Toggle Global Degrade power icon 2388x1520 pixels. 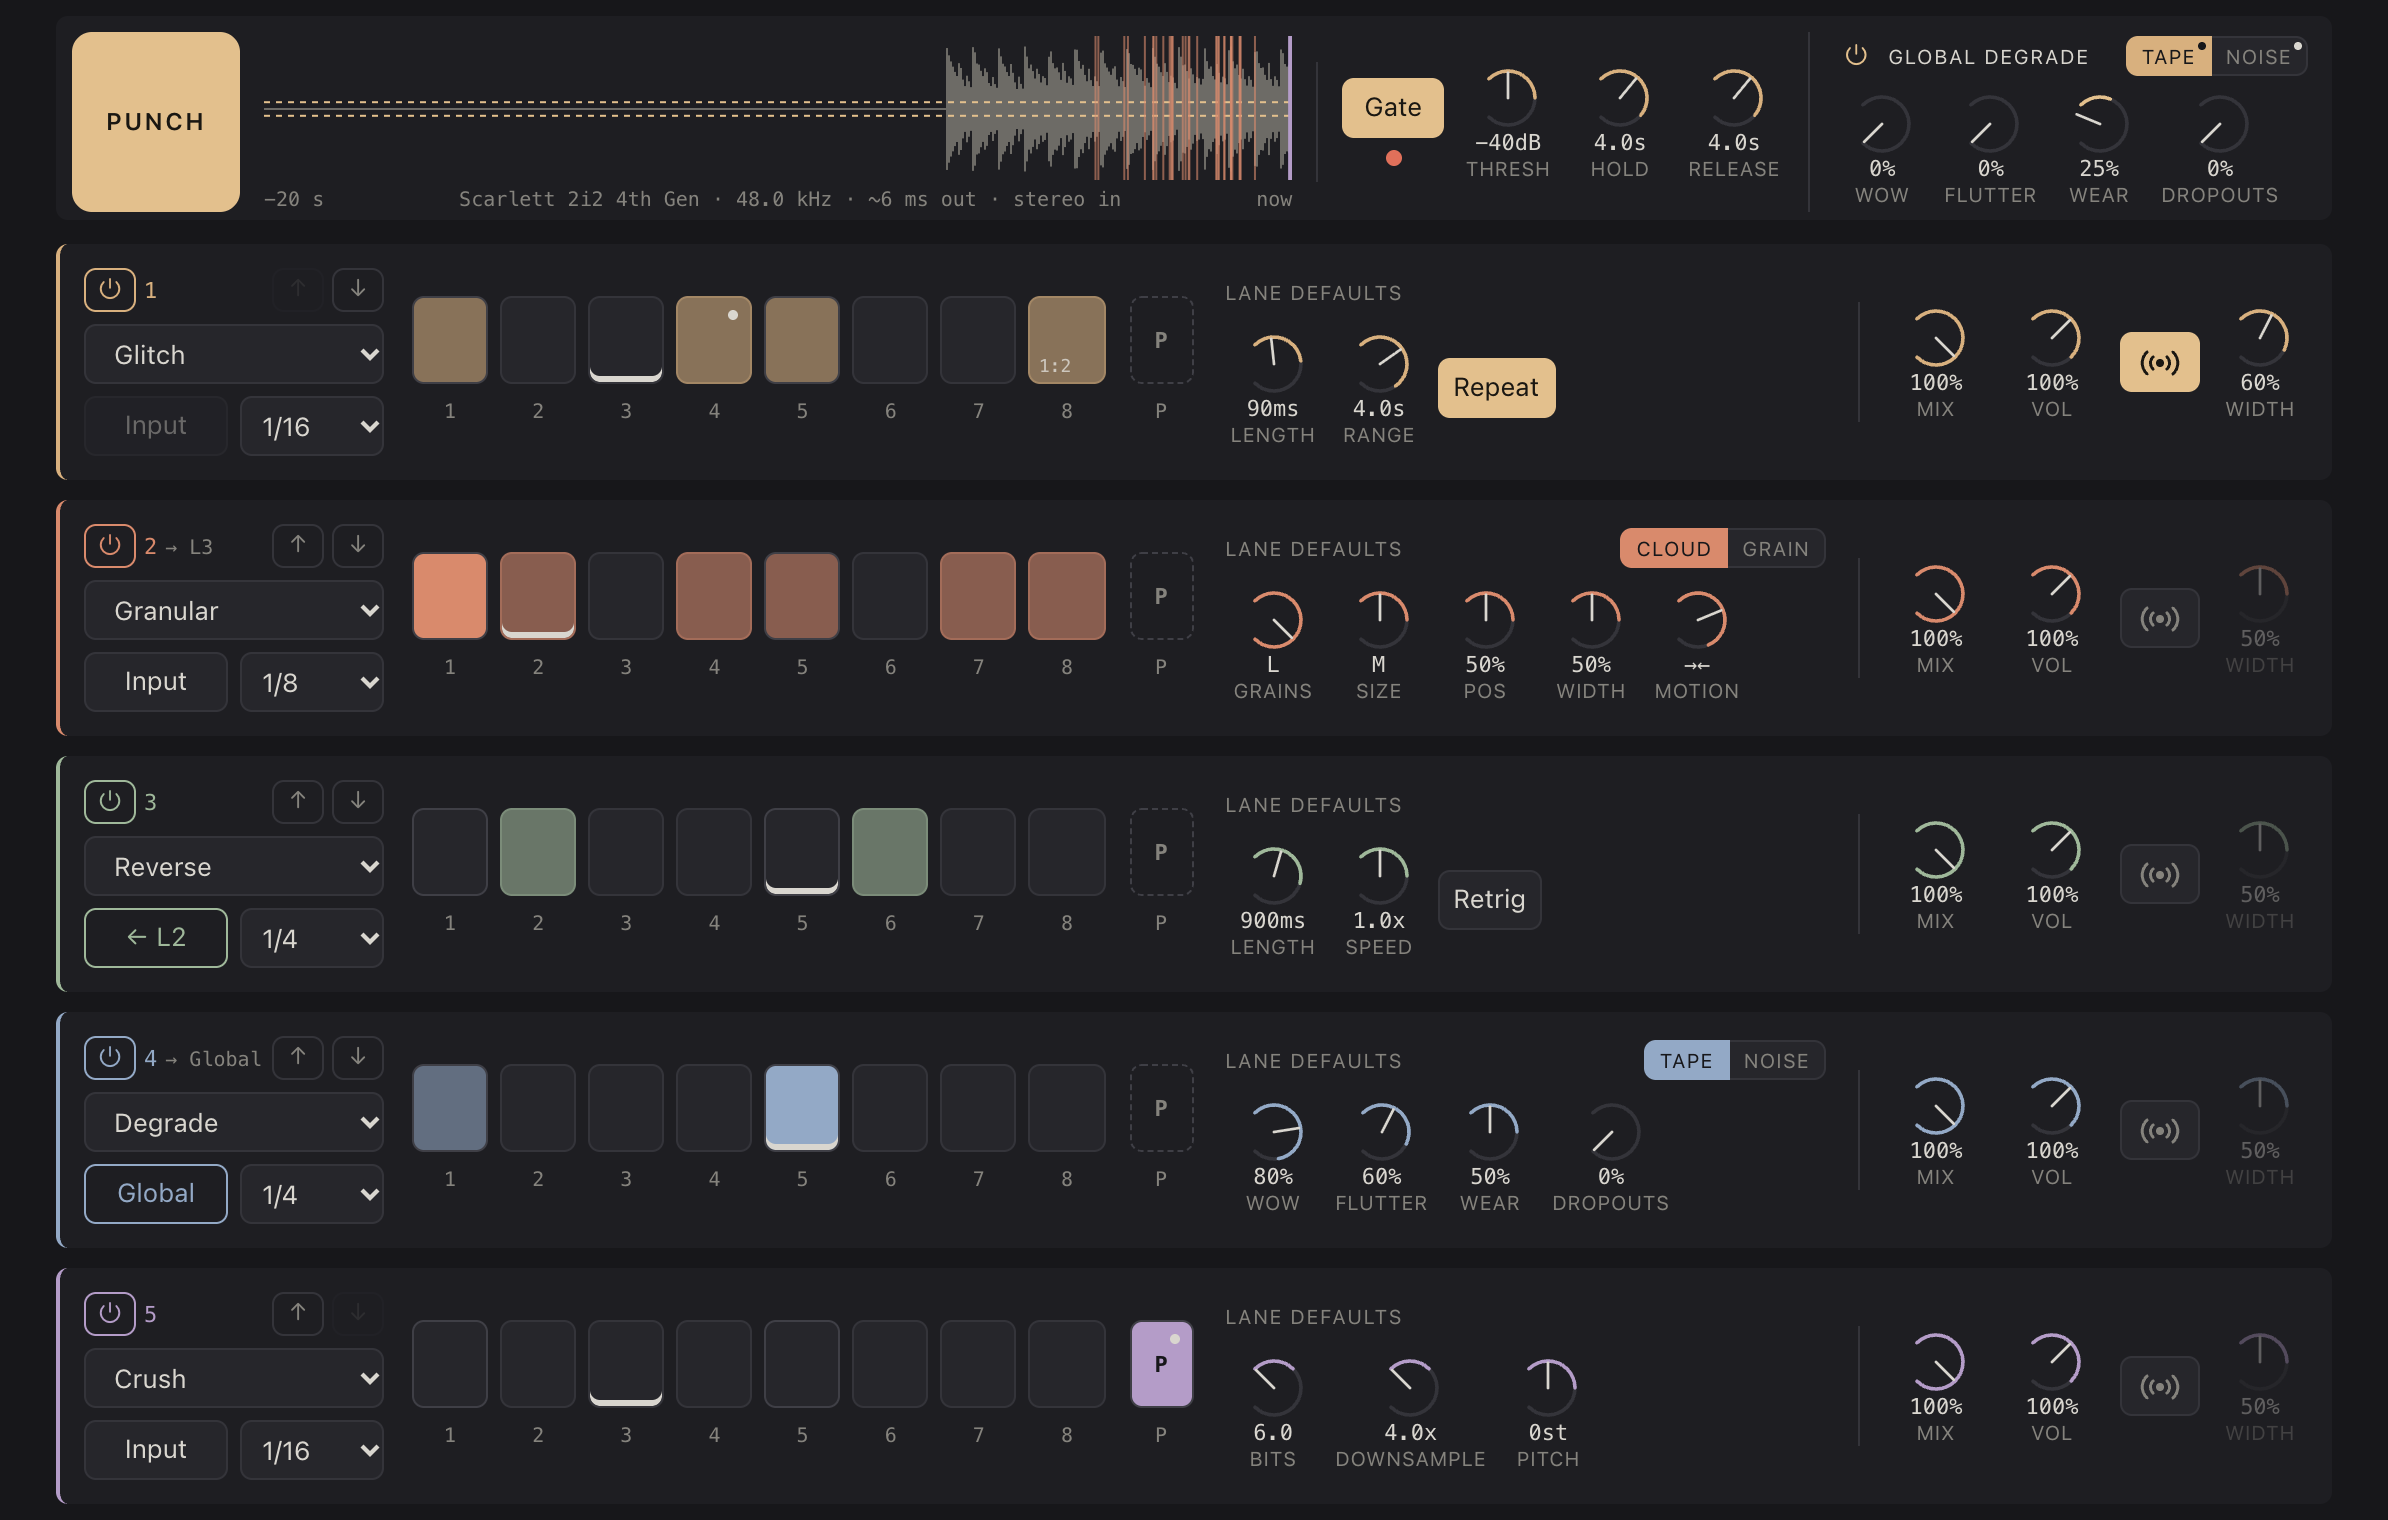click(x=1856, y=56)
